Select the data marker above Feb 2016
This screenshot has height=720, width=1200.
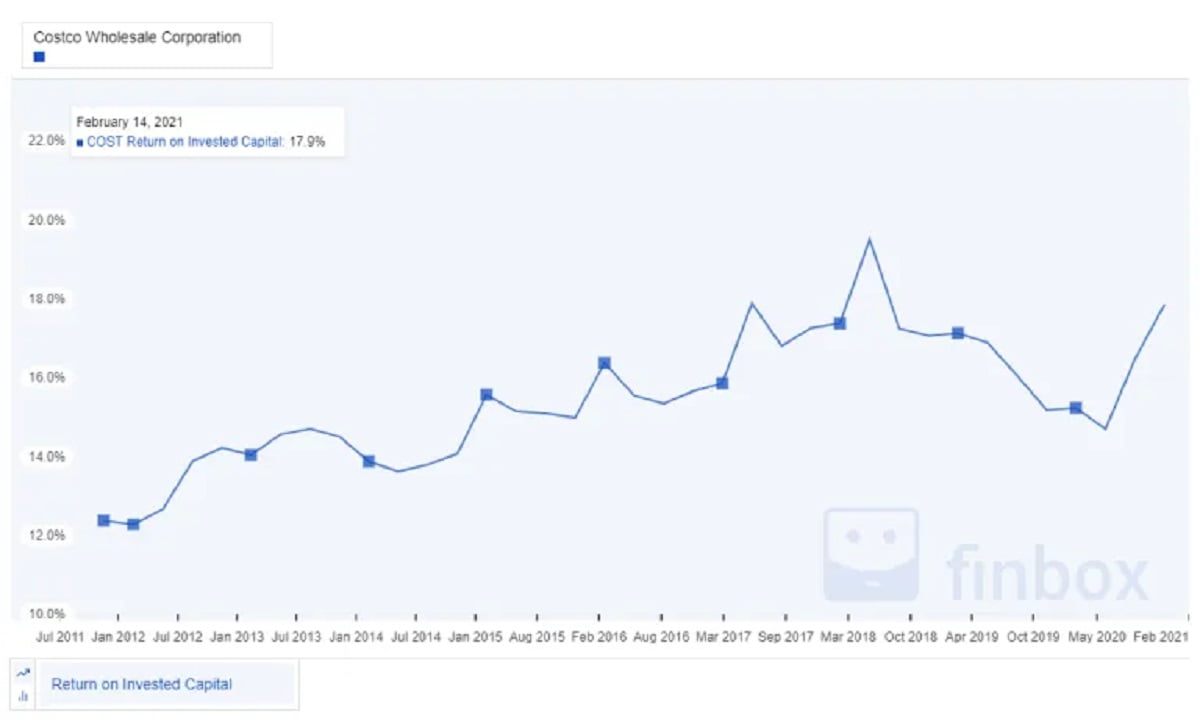click(604, 363)
